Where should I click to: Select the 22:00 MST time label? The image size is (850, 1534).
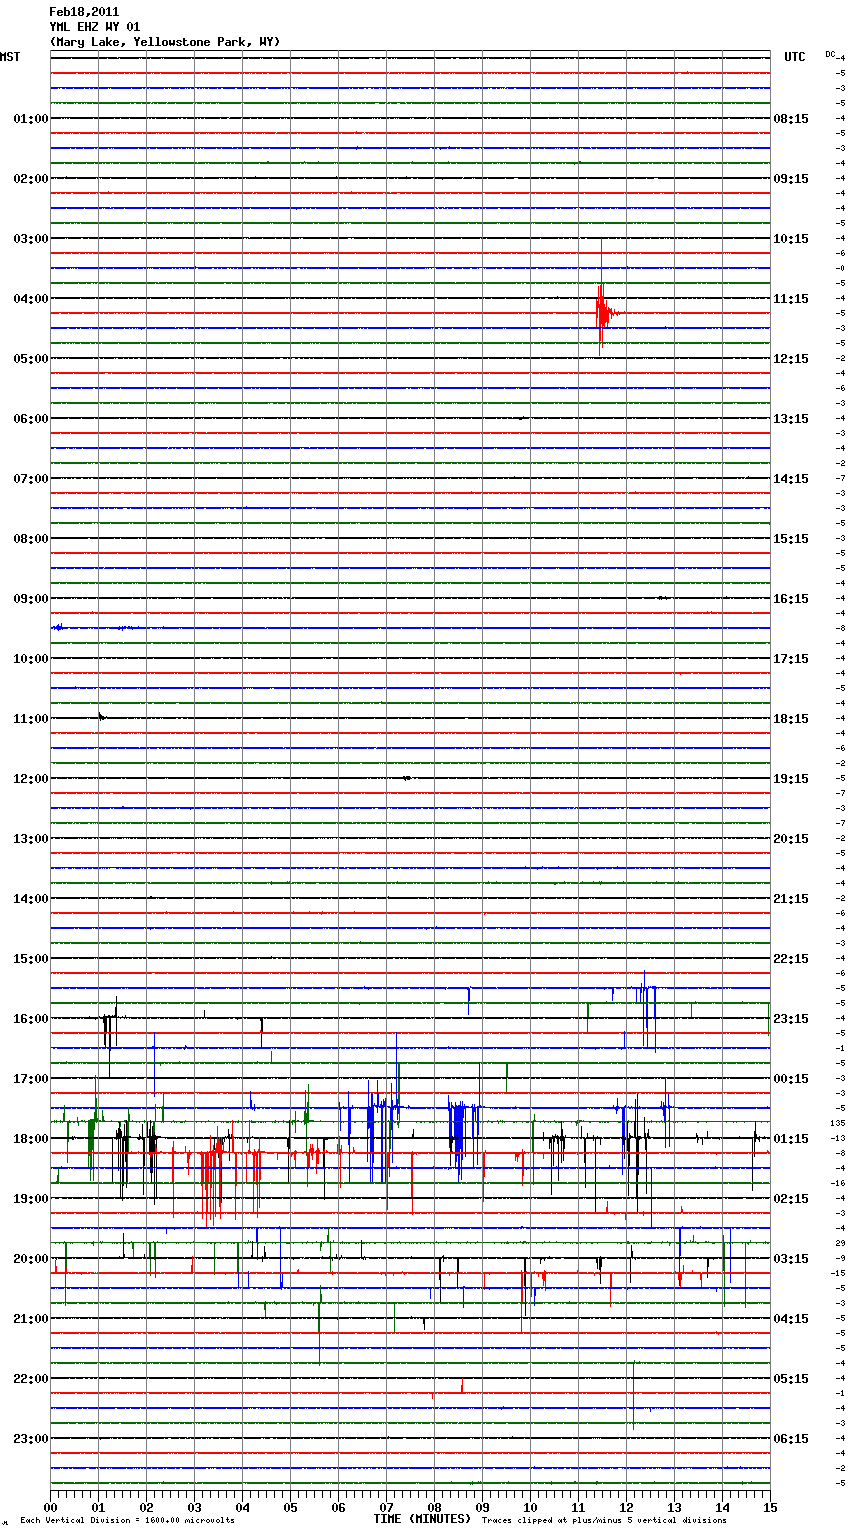tap(30, 1379)
